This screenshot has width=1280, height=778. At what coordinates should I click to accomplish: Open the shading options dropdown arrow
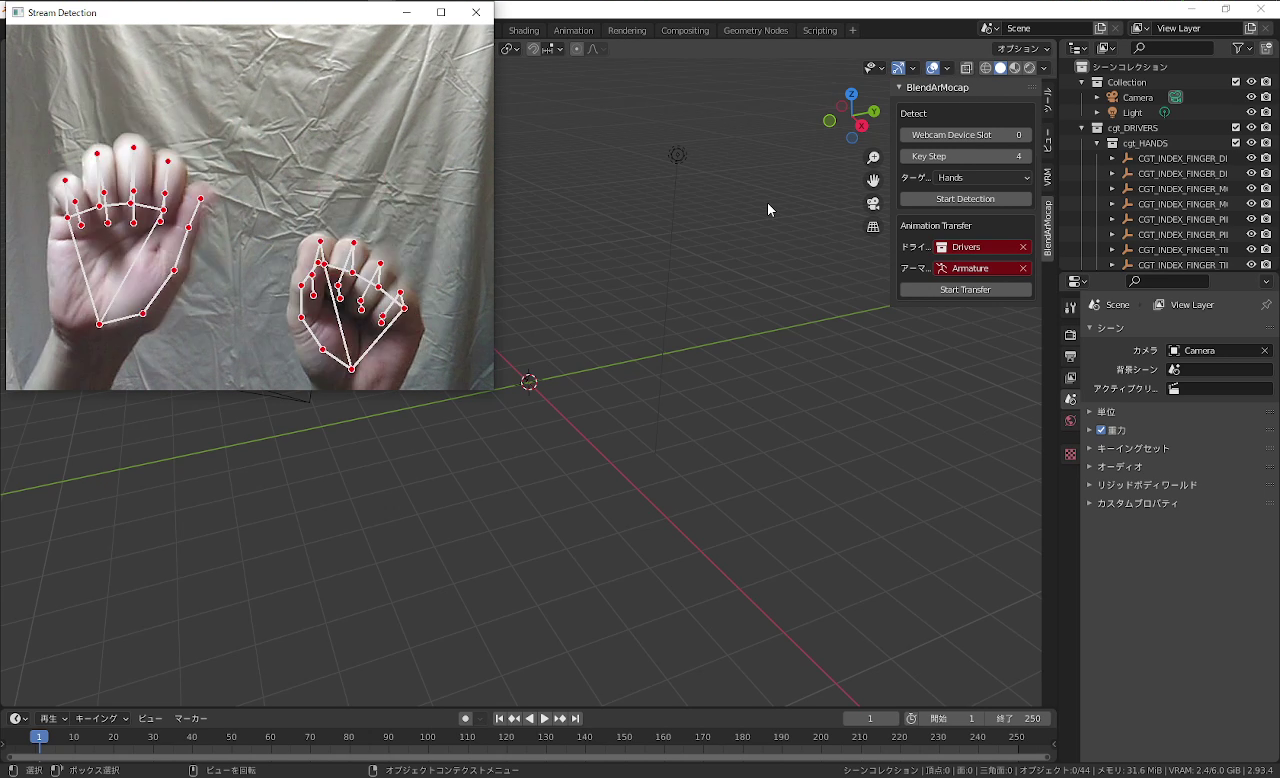click(x=1046, y=68)
